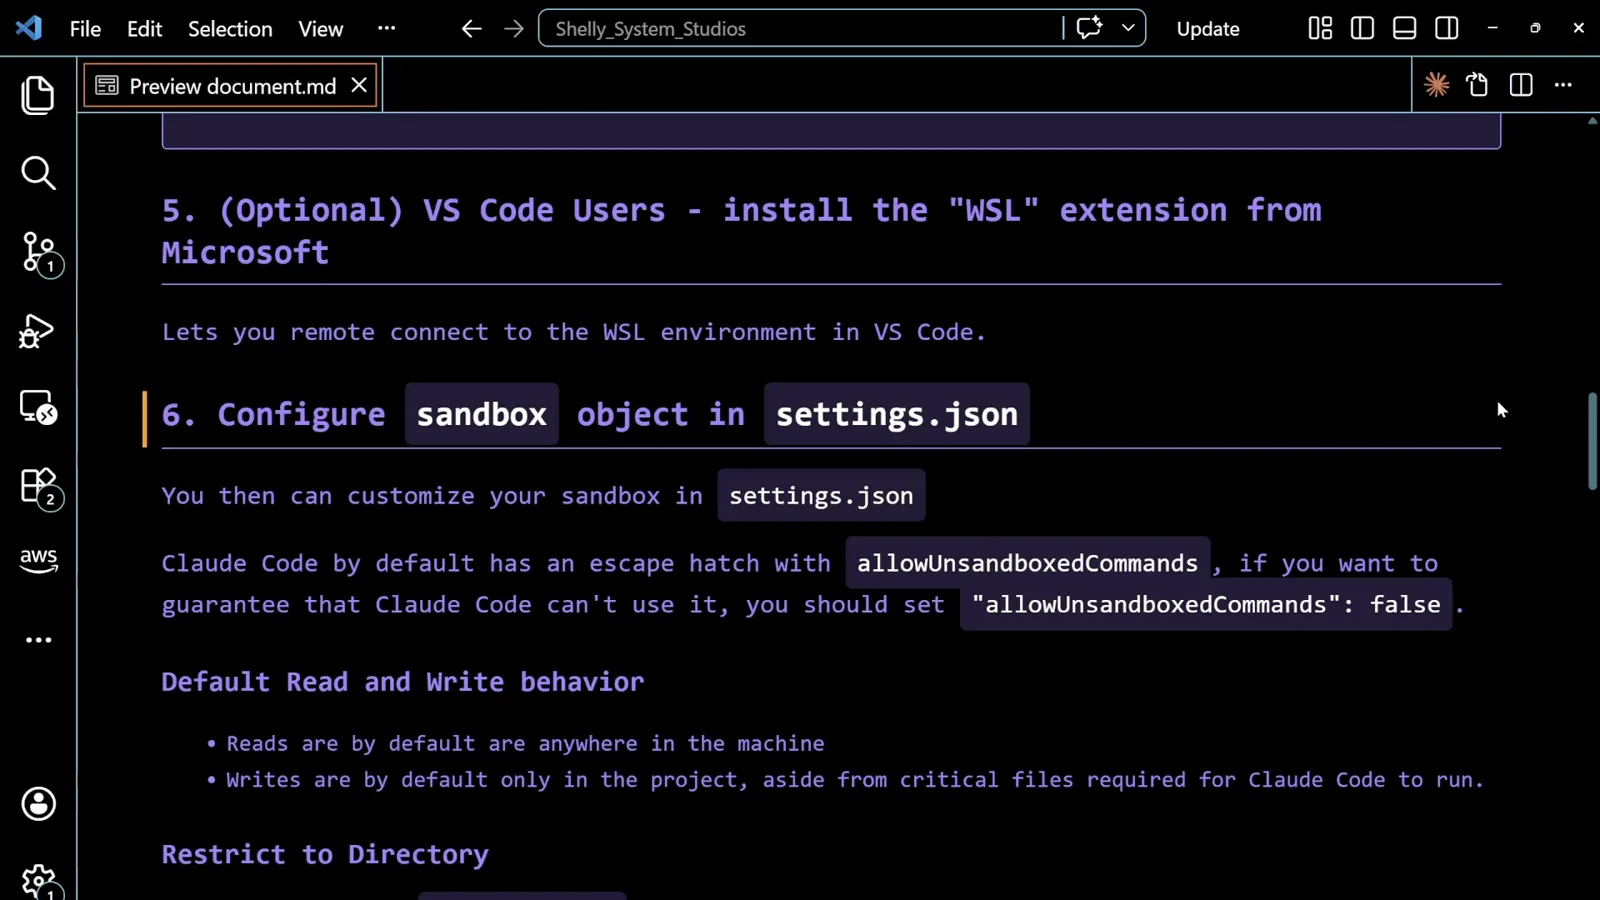Image resolution: width=1600 pixels, height=900 pixels.
Task: Open the Explorer view in activity bar
Action: (38, 95)
